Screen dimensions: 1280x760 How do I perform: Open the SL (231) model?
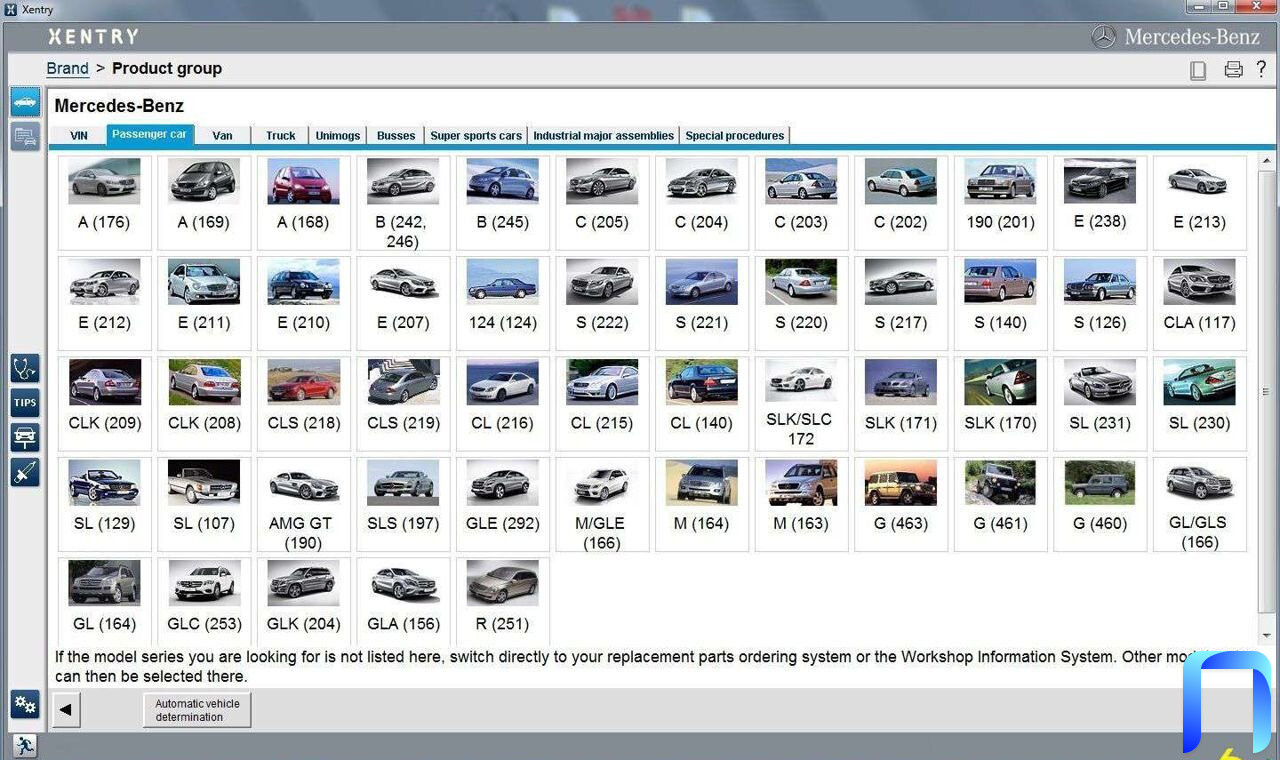click(x=1100, y=404)
